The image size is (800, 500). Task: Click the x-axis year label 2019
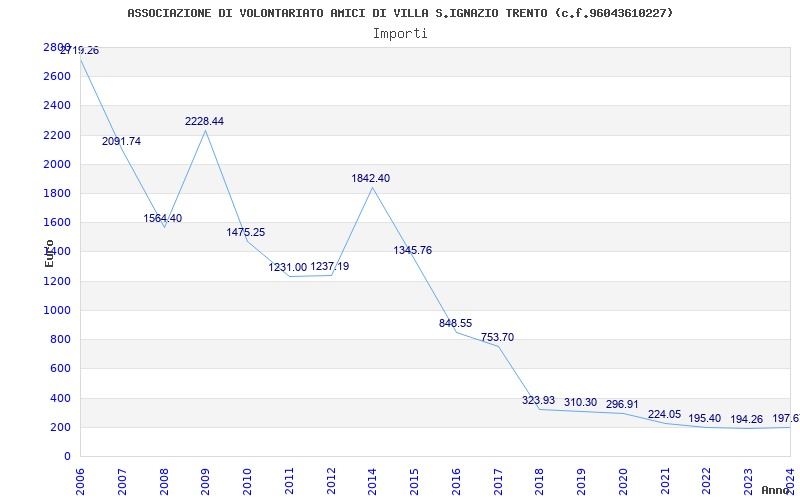click(582, 481)
